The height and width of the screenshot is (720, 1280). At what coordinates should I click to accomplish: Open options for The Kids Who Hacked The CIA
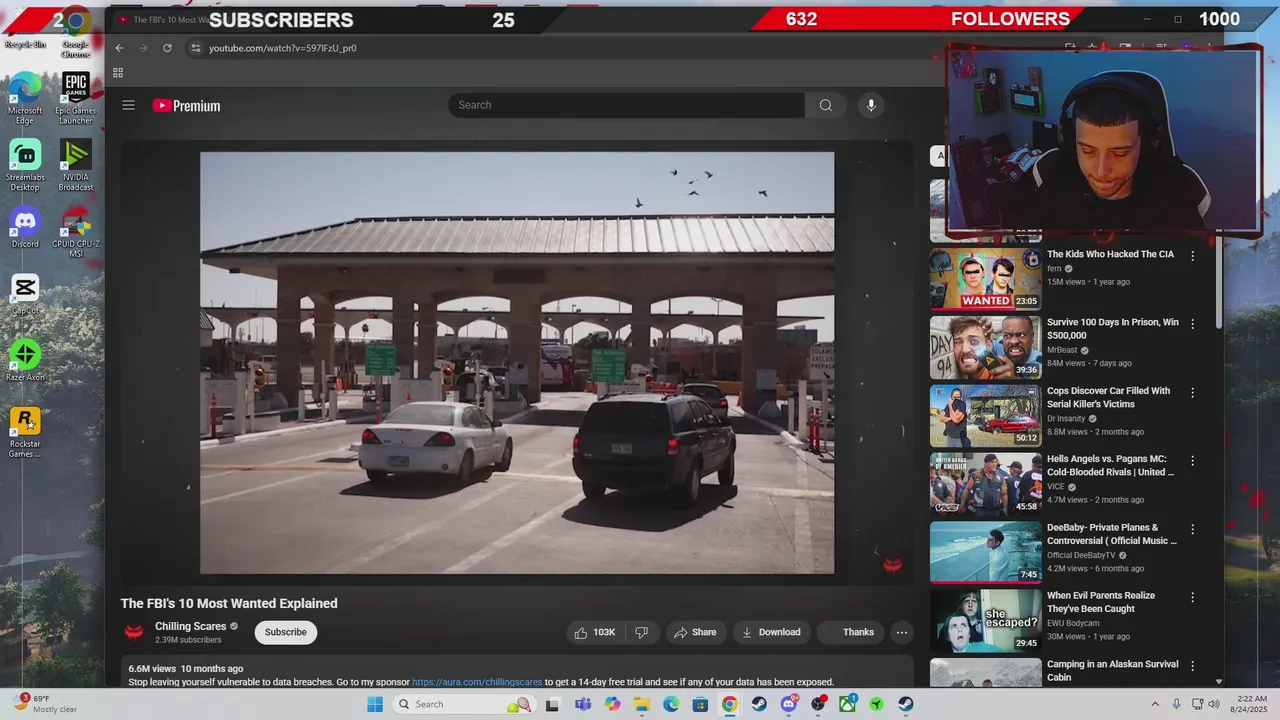(x=1192, y=256)
